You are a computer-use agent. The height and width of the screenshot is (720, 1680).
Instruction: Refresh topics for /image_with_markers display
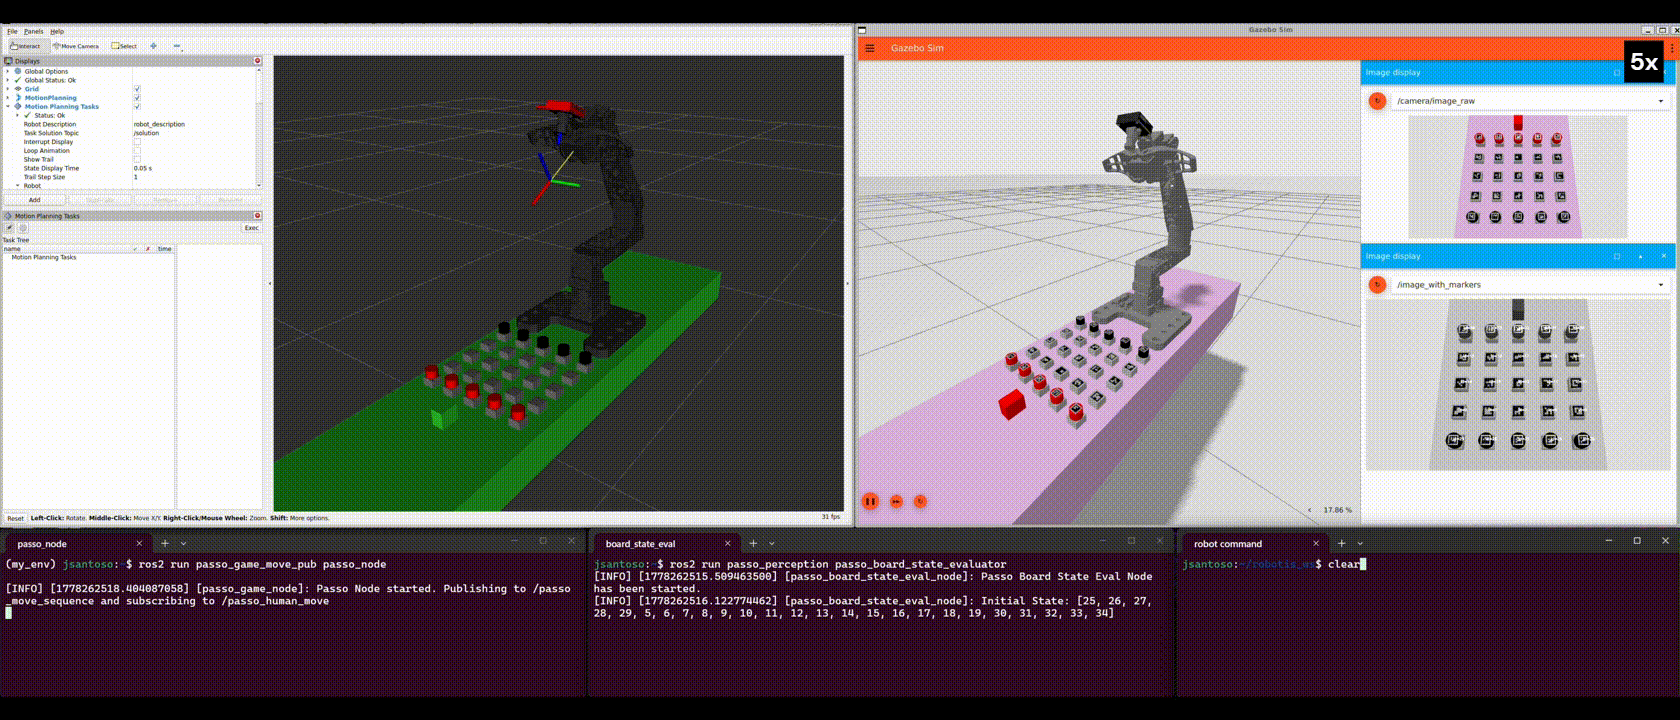tap(1377, 285)
